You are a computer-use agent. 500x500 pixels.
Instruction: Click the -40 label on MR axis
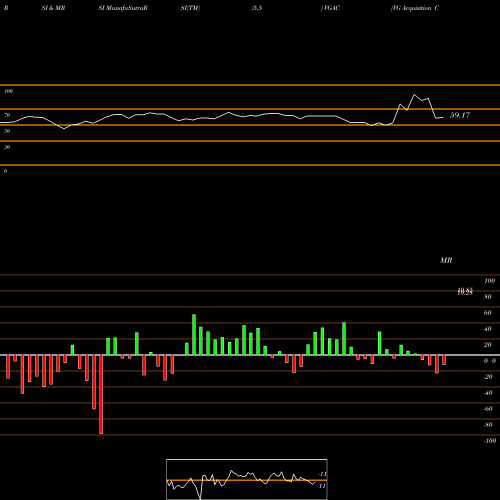488,393
